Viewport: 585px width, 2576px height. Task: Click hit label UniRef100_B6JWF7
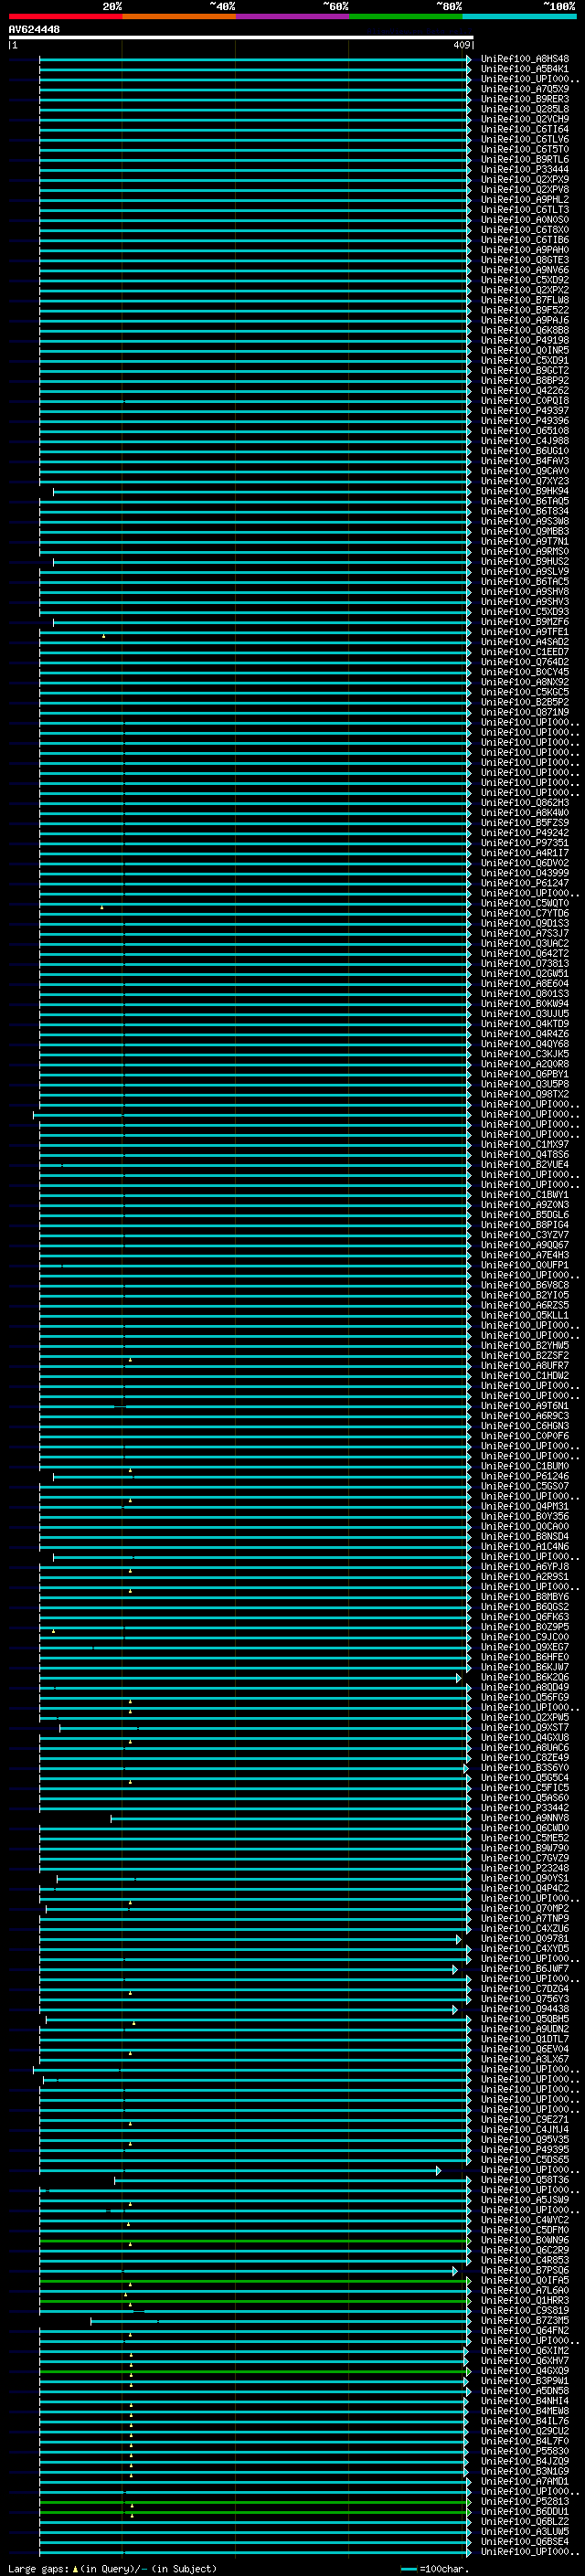525,1968
